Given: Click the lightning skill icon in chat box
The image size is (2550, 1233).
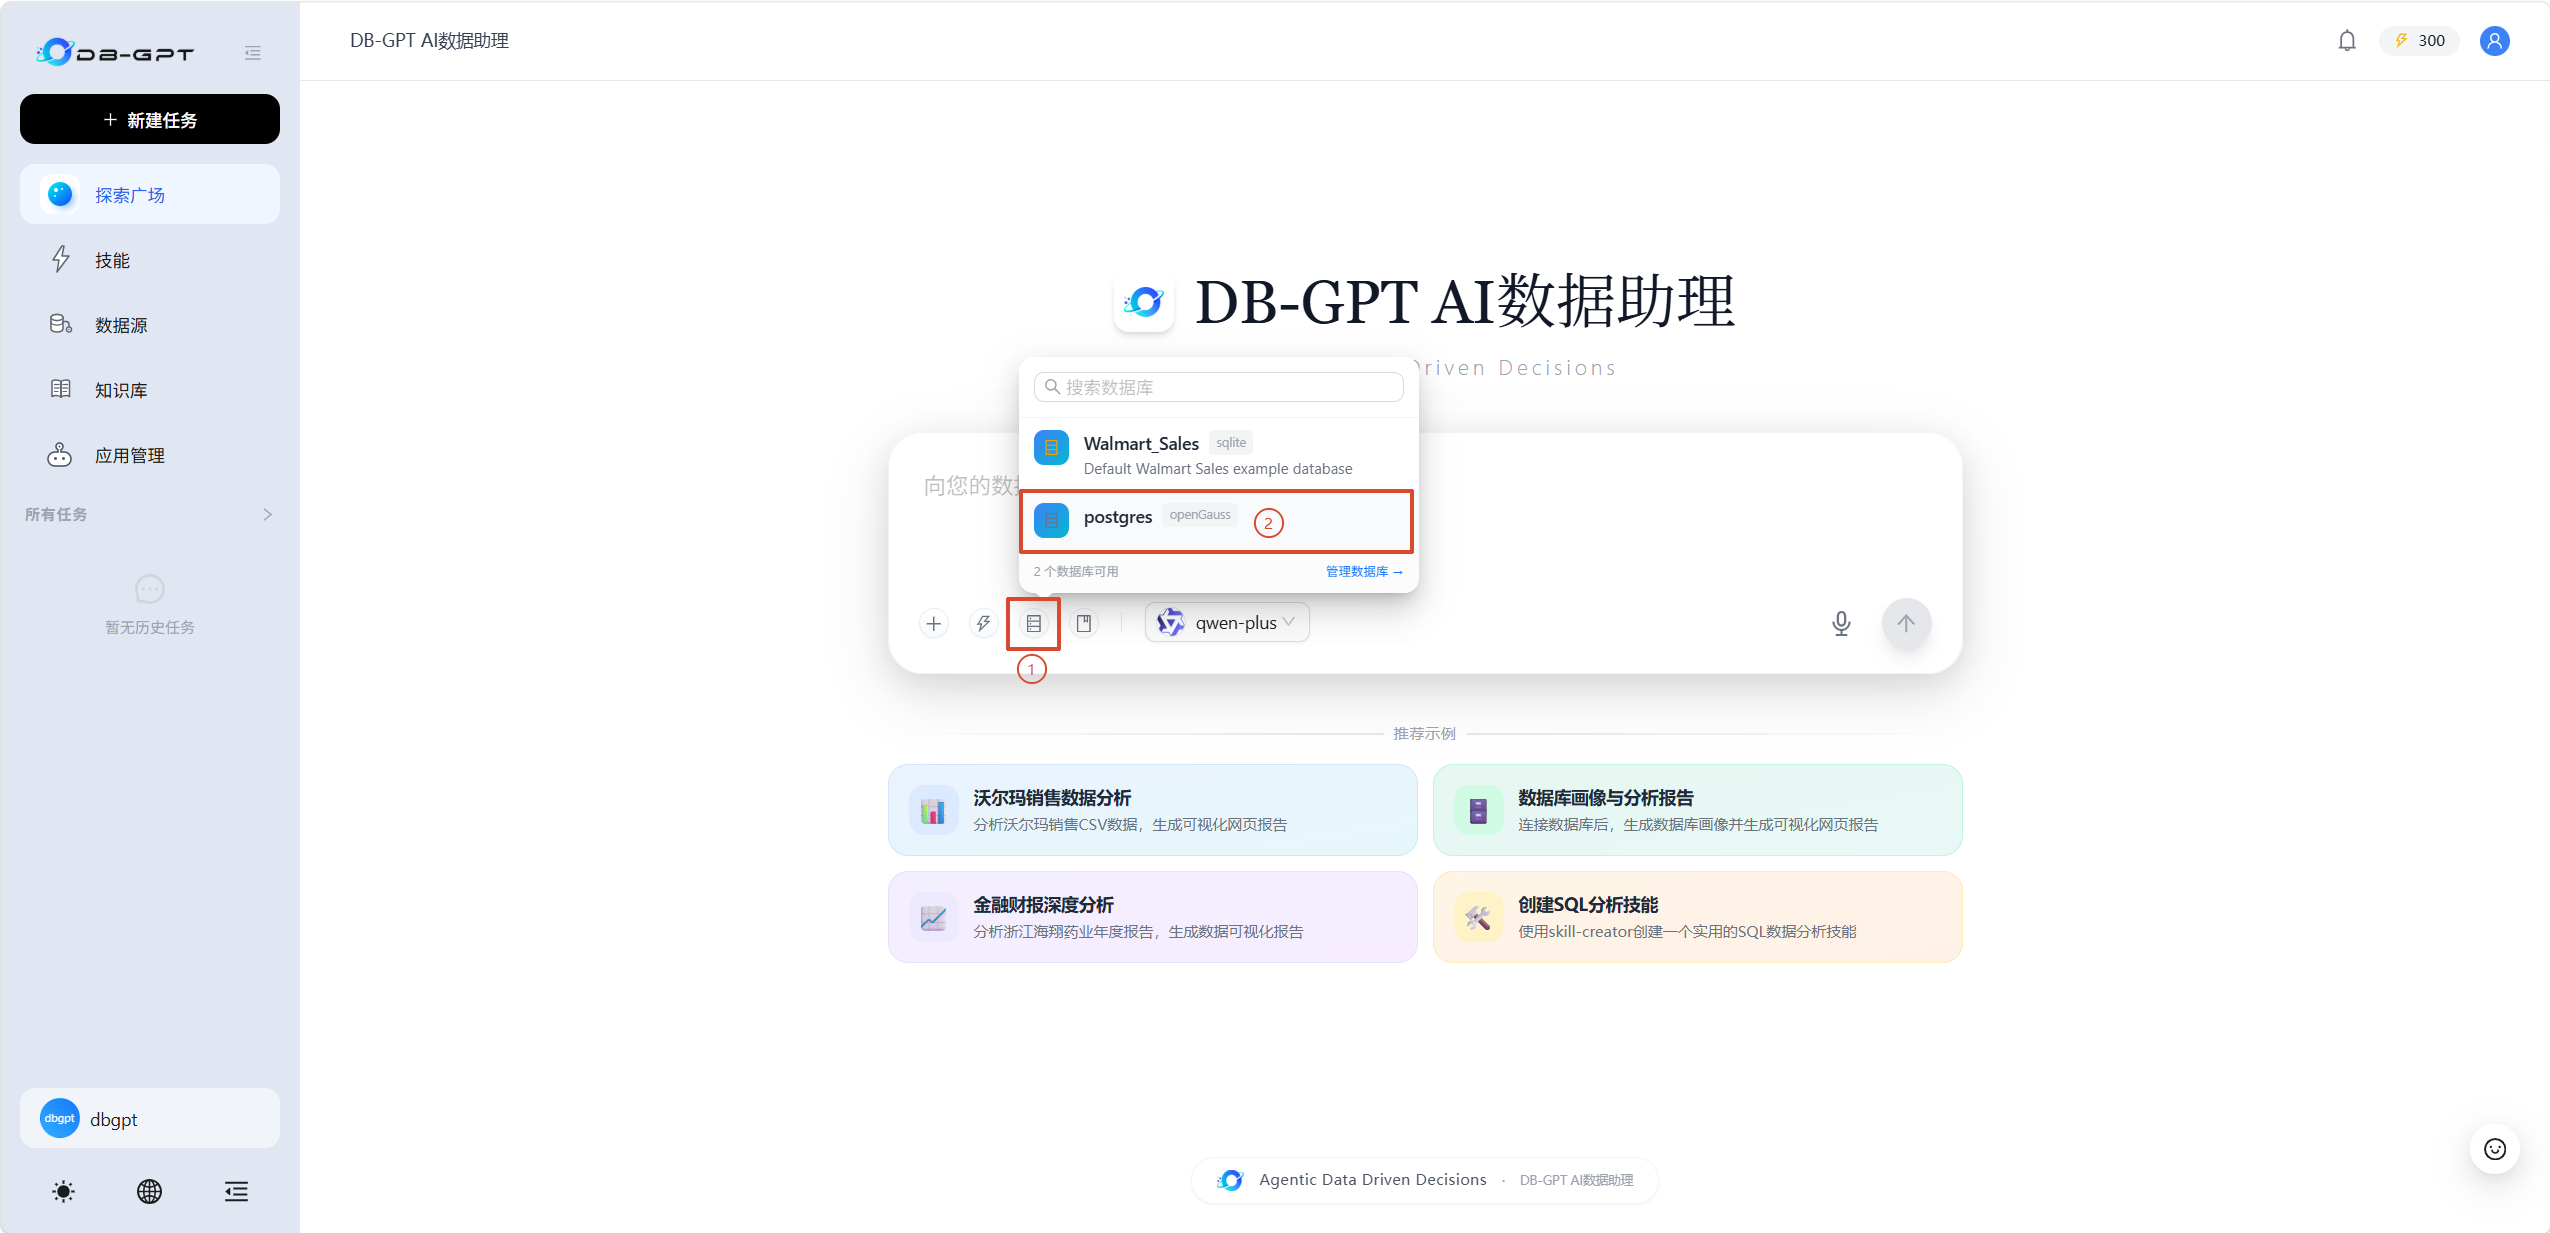Looking at the screenshot, I should tap(983, 623).
